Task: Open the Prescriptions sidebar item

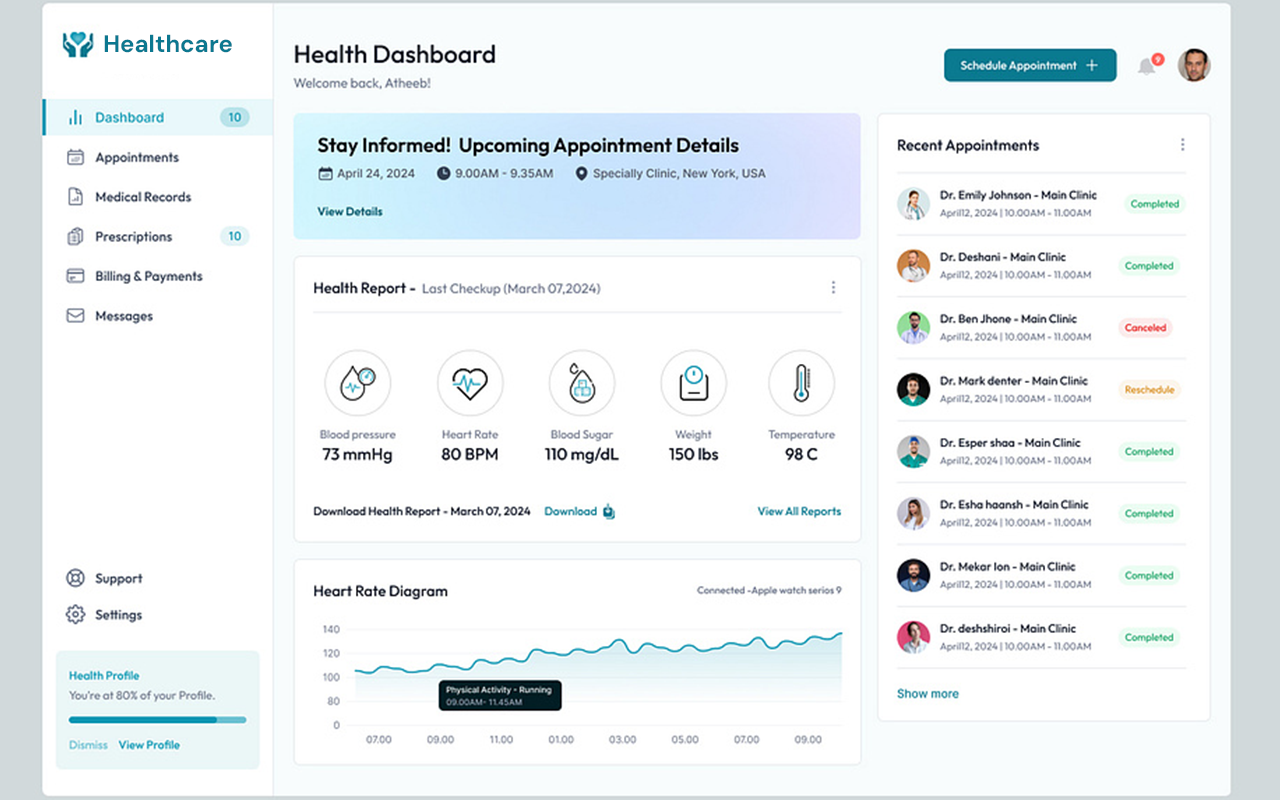Action: pyautogui.click(x=133, y=237)
